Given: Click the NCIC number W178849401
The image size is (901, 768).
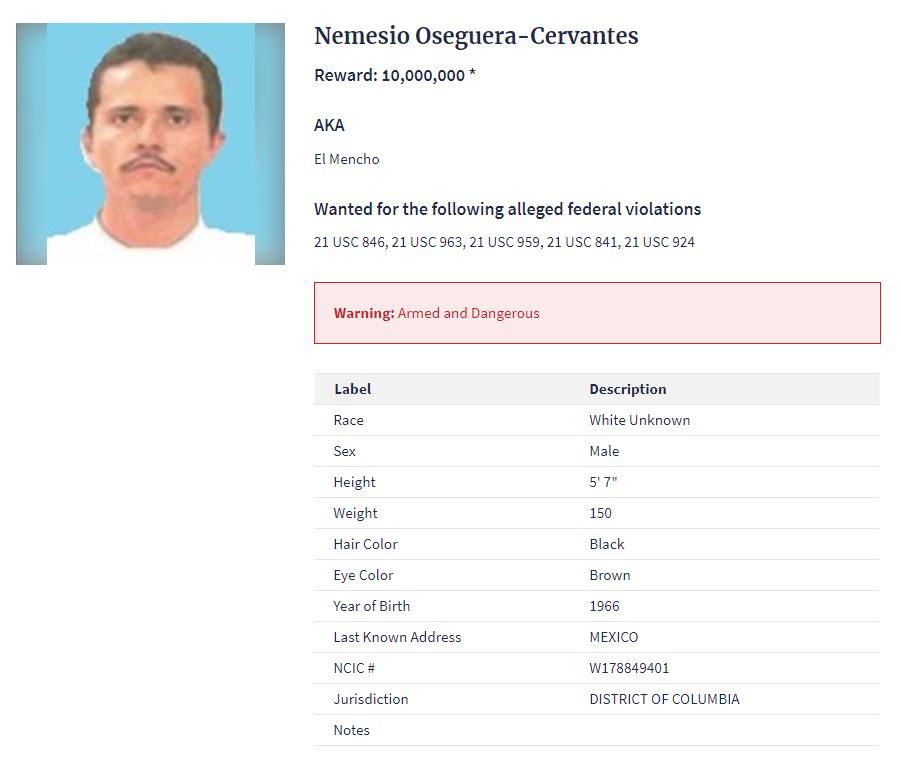Looking at the screenshot, I should coord(629,668).
